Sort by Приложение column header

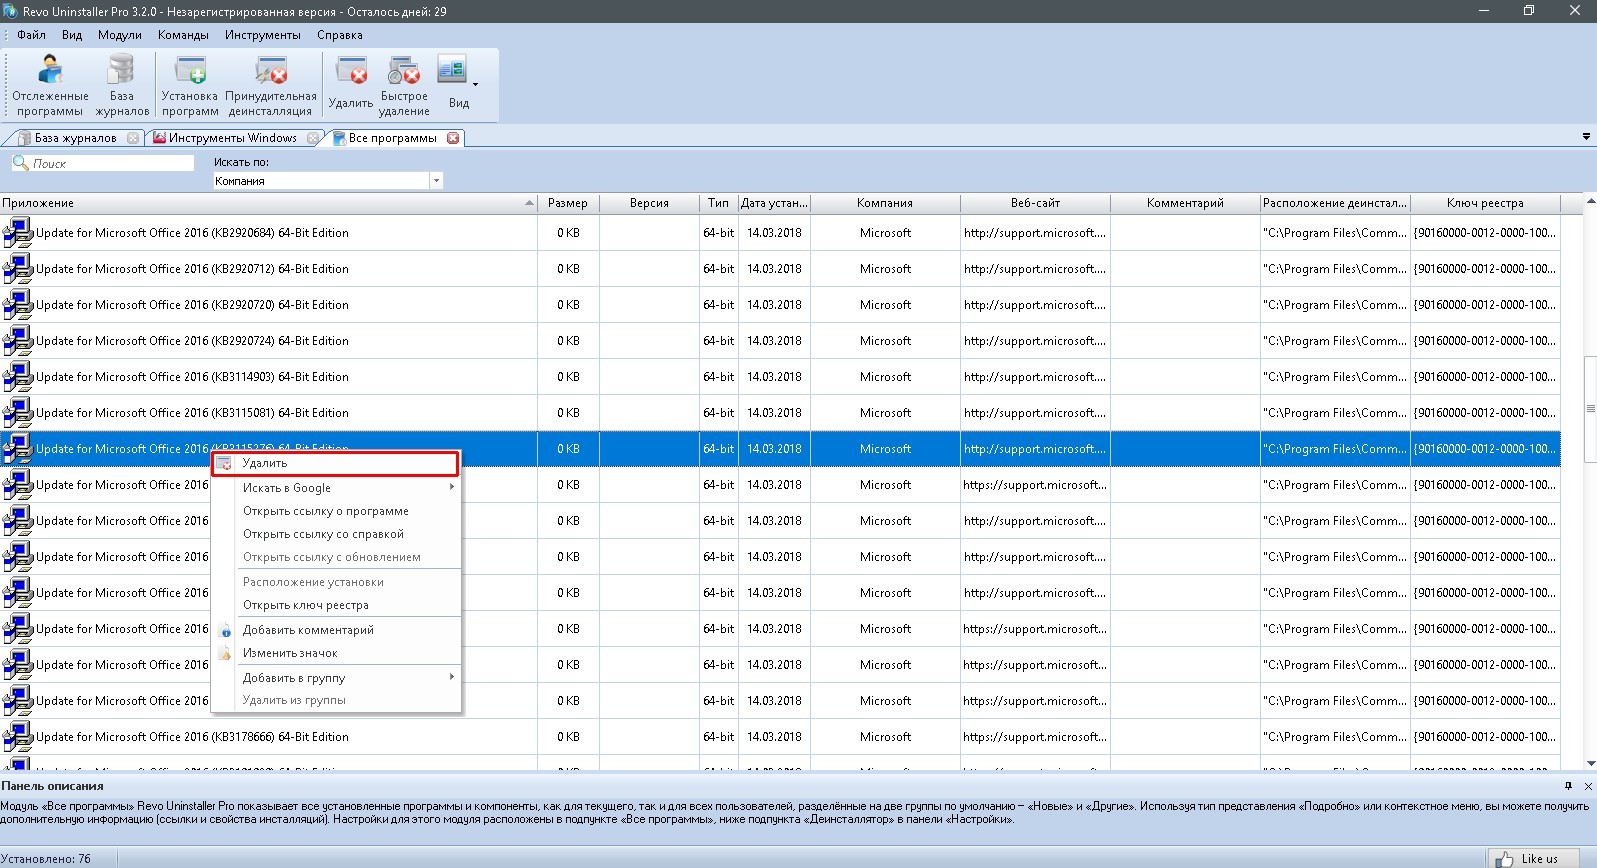point(268,203)
